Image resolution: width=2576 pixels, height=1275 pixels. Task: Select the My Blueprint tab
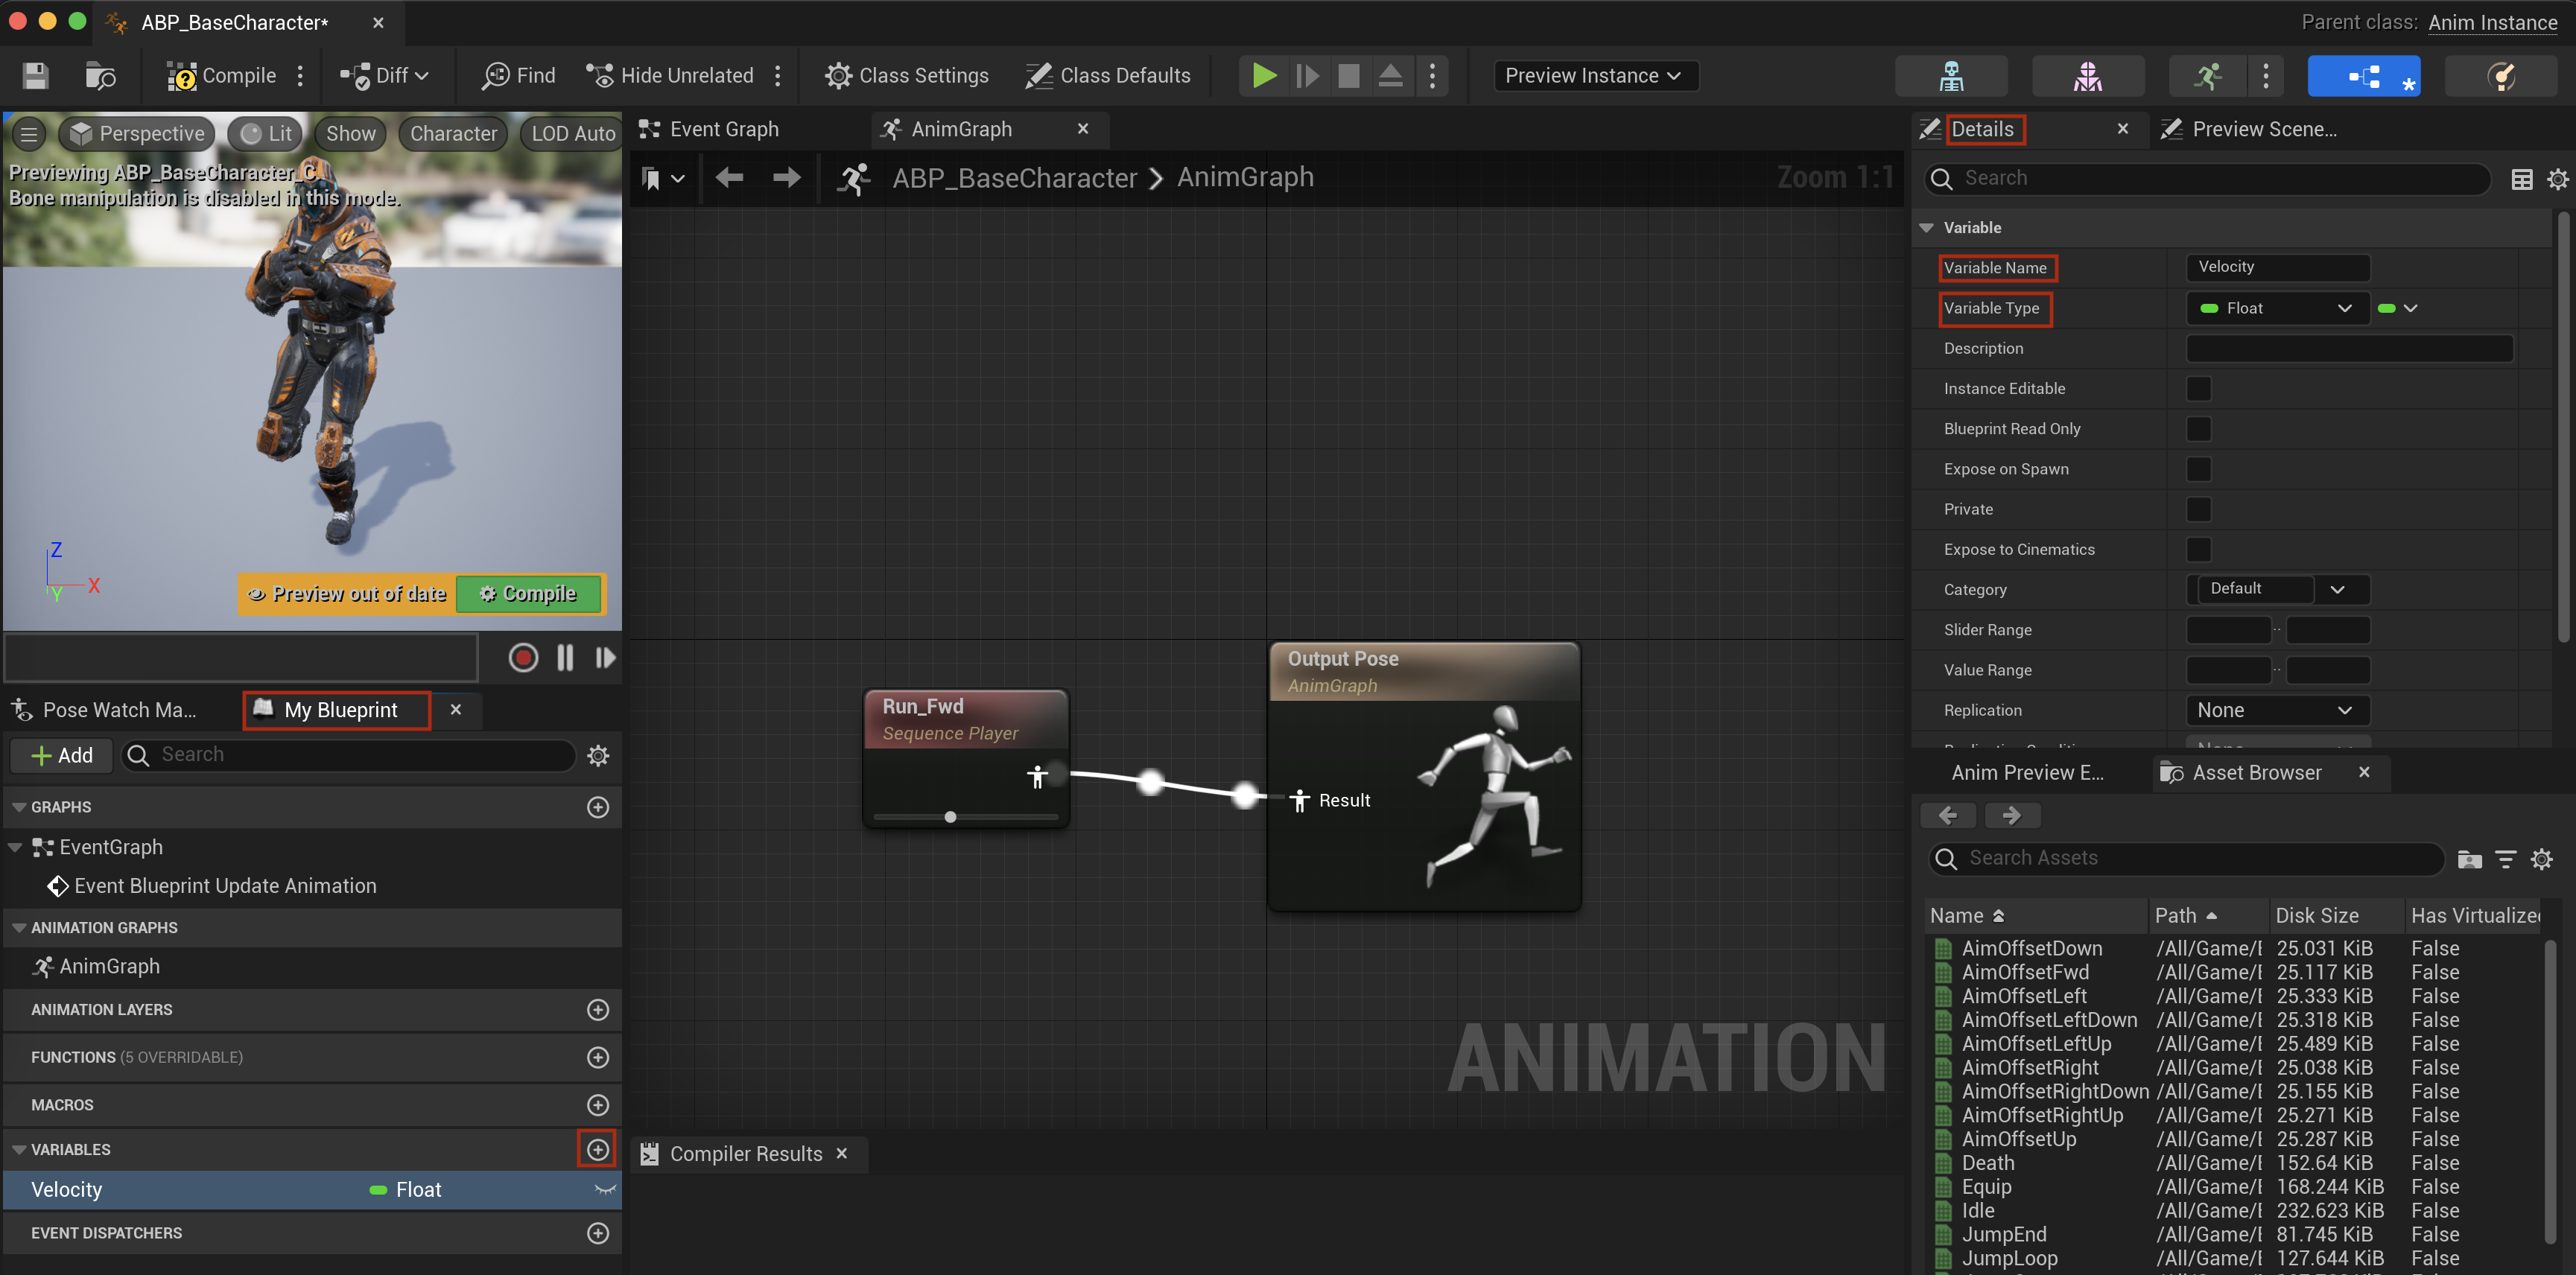[x=338, y=710]
